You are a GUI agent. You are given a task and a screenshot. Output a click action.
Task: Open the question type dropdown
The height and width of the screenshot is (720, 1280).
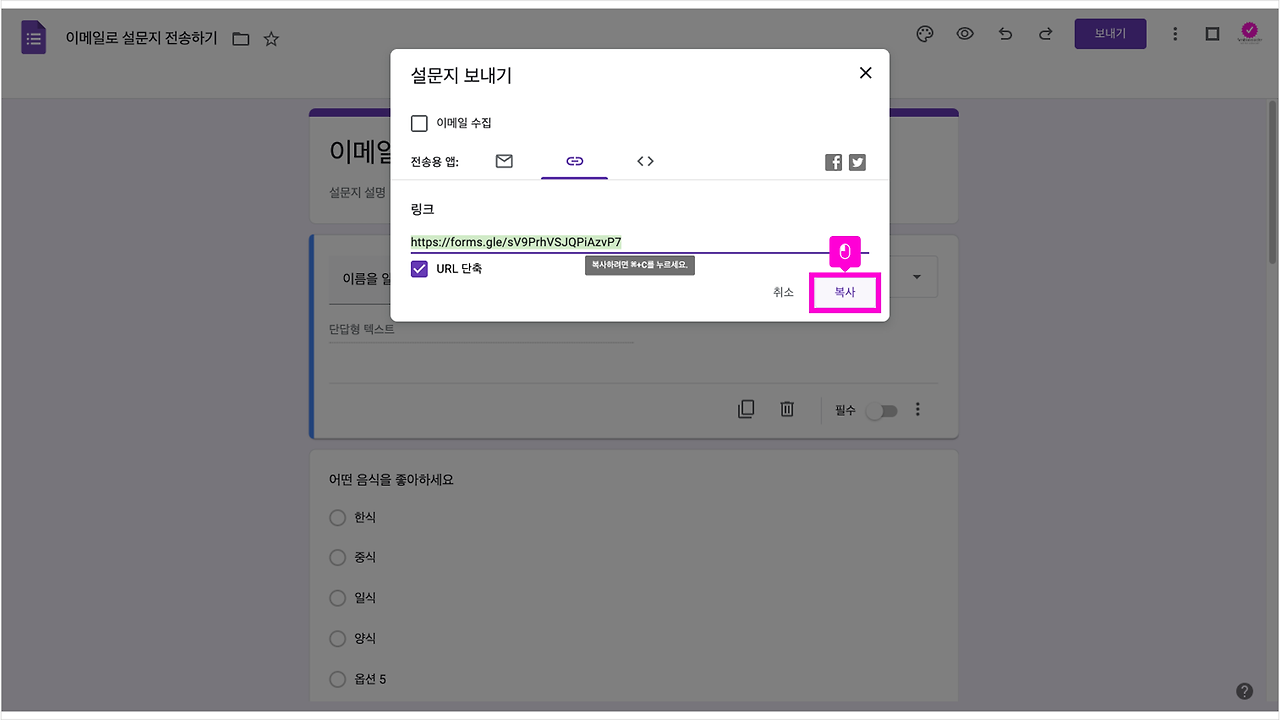916,276
